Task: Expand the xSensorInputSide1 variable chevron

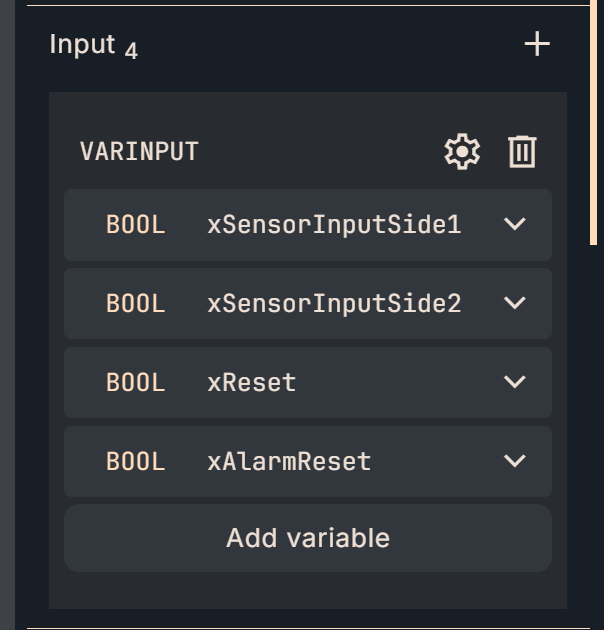Action: [x=515, y=224]
